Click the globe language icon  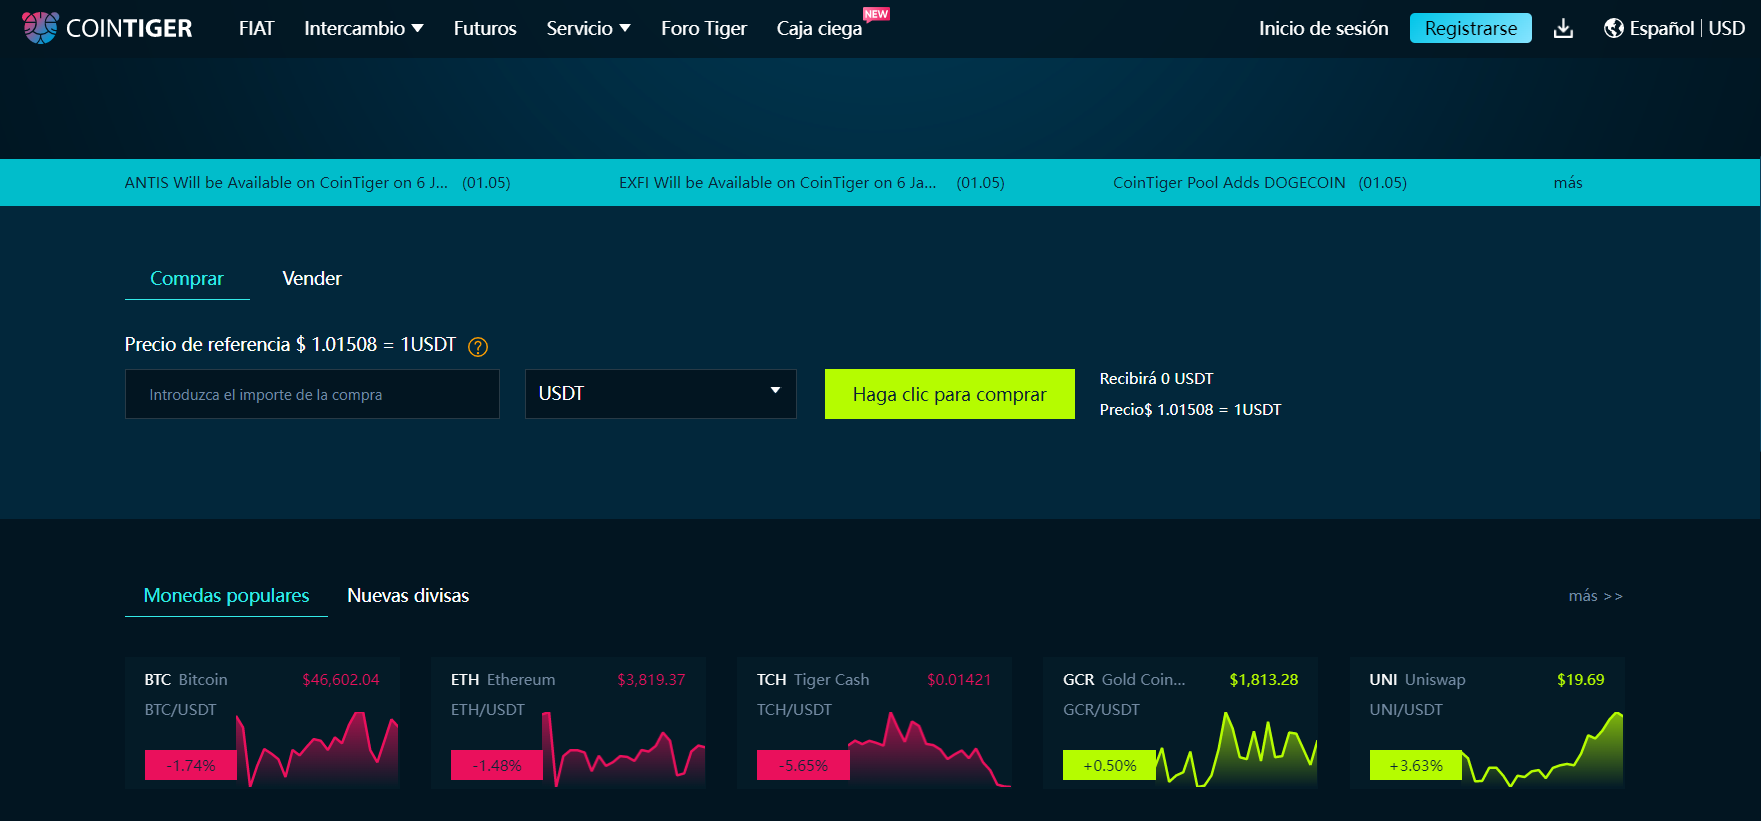click(x=1613, y=28)
